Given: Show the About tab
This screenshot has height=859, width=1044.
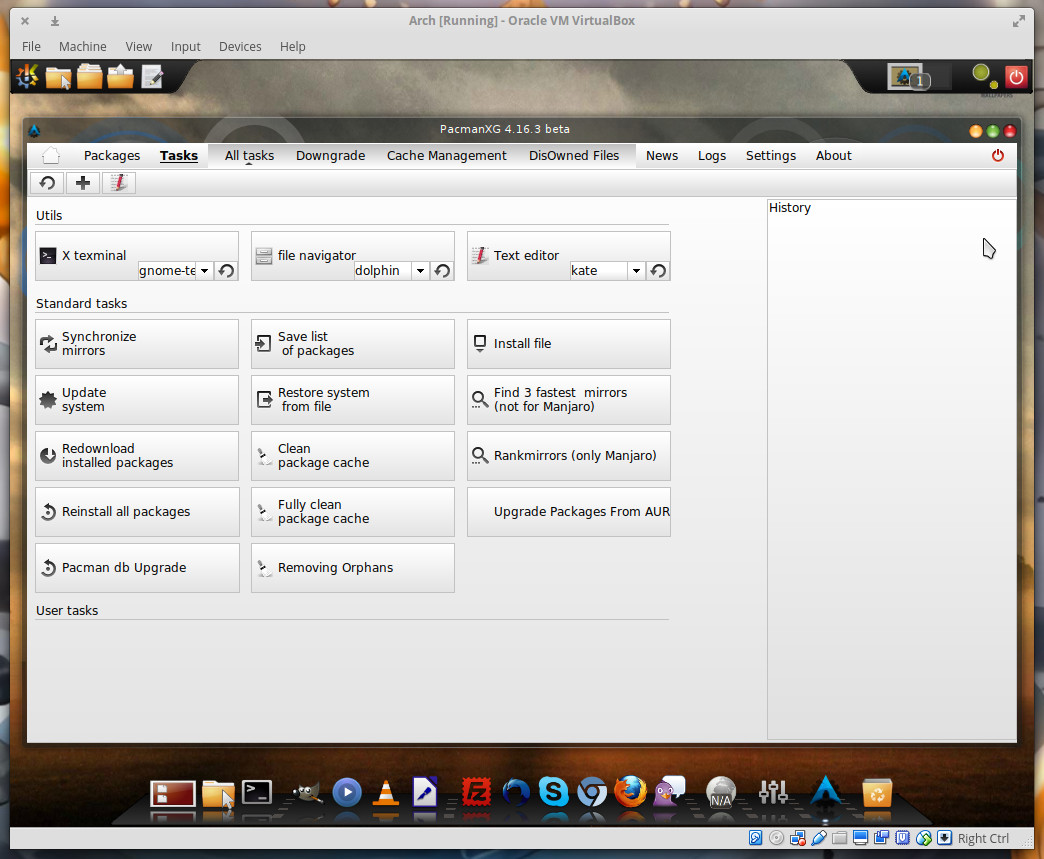Looking at the screenshot, I should (x=834, y=156).
